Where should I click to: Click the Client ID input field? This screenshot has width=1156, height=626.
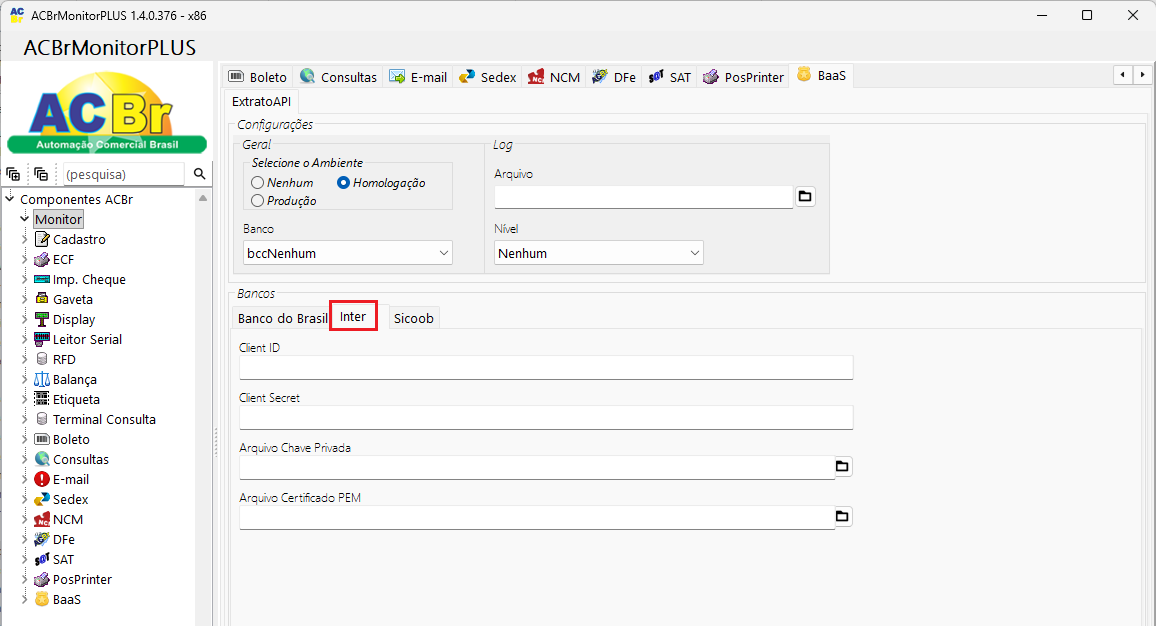point(546,367)
